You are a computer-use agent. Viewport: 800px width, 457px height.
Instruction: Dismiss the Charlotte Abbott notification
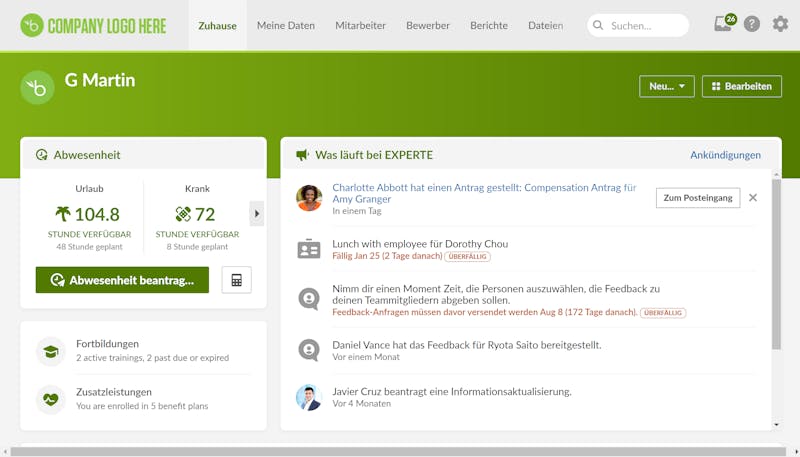[753, 197]
